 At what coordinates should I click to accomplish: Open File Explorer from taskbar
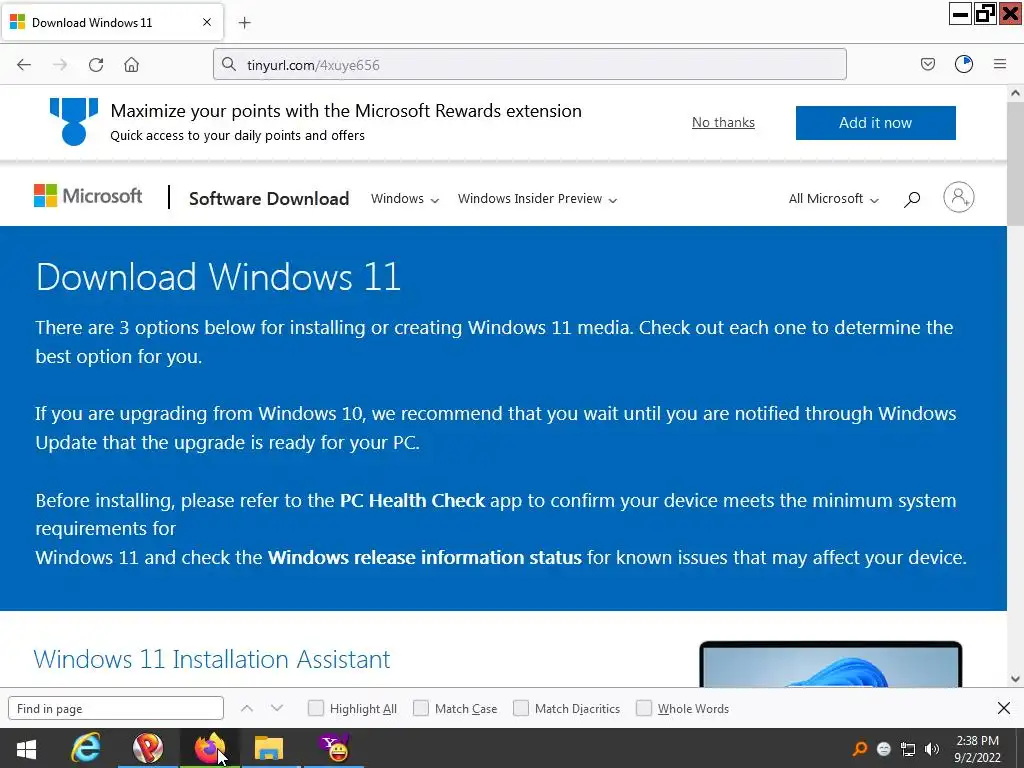(x=269, y=748)
